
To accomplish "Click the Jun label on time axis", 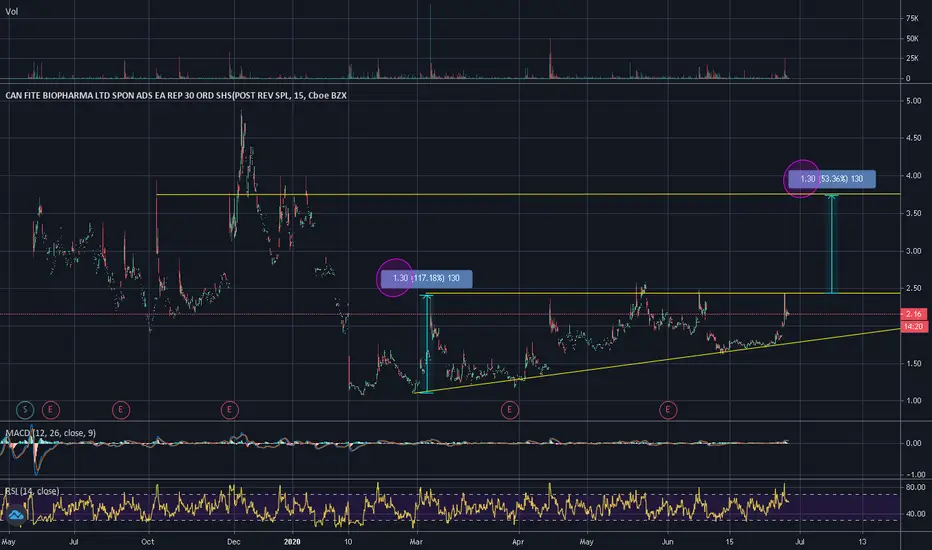I will tap(667, 542).
